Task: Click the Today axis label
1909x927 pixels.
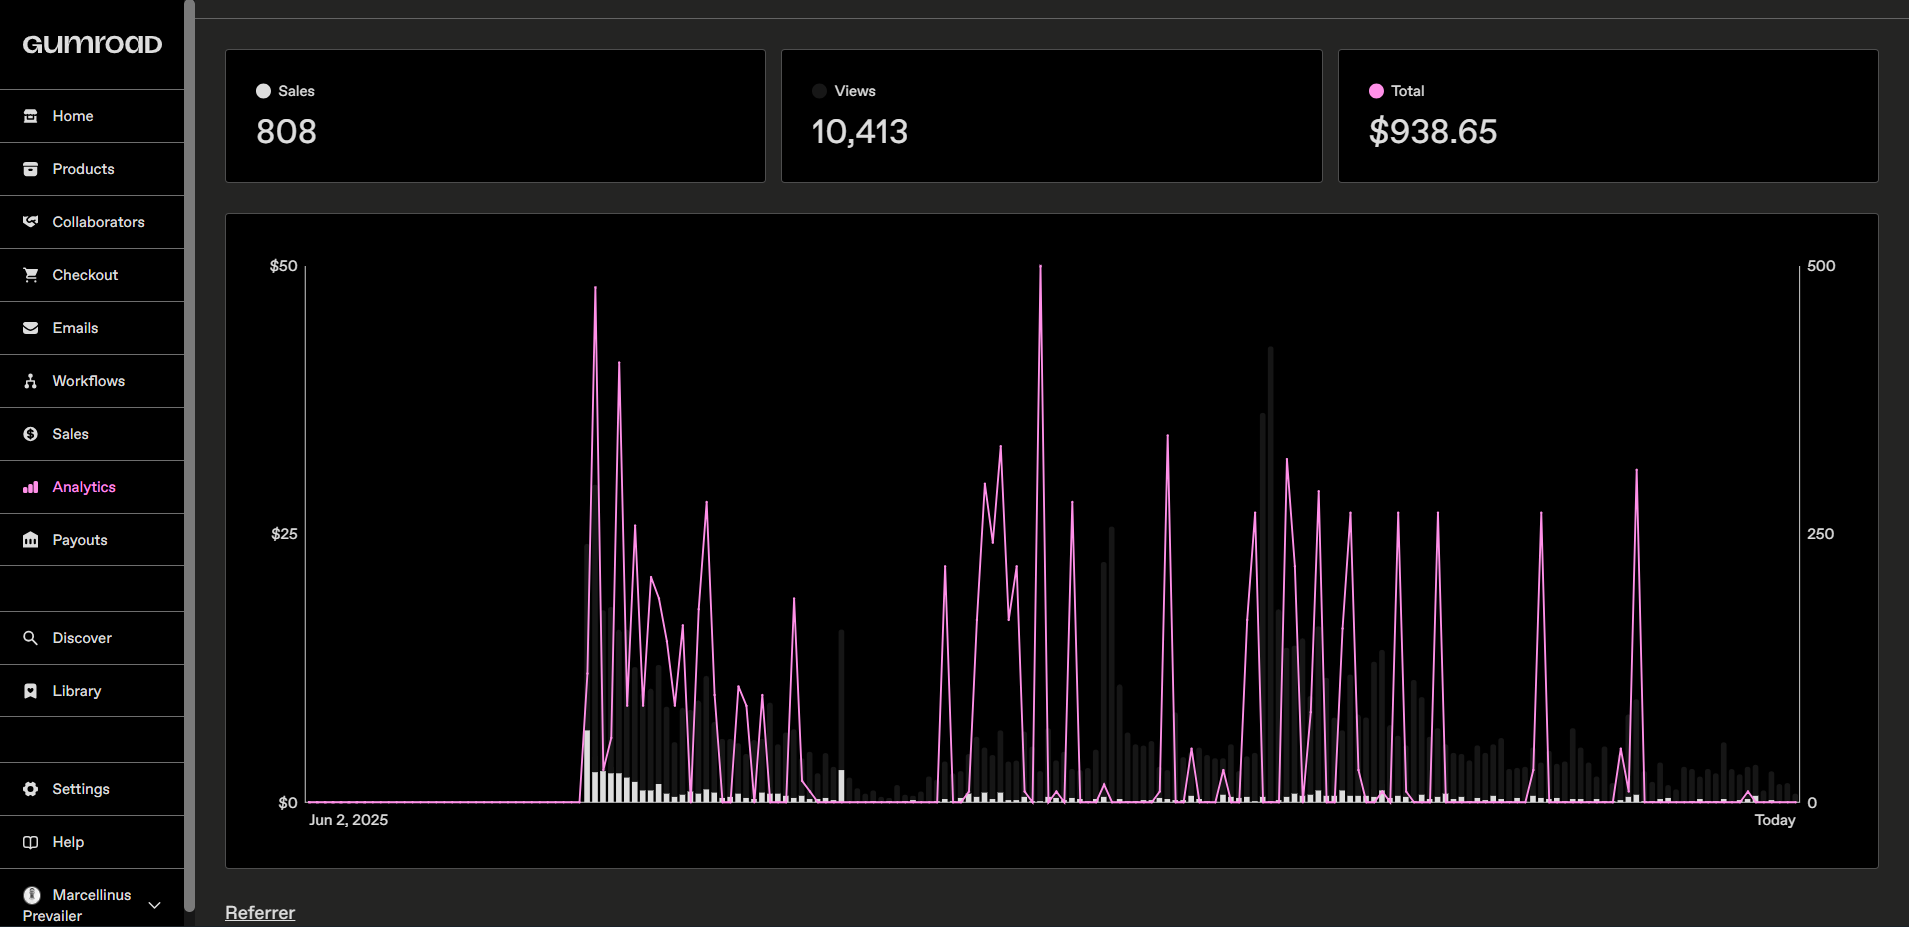Action: point(1775,820)
